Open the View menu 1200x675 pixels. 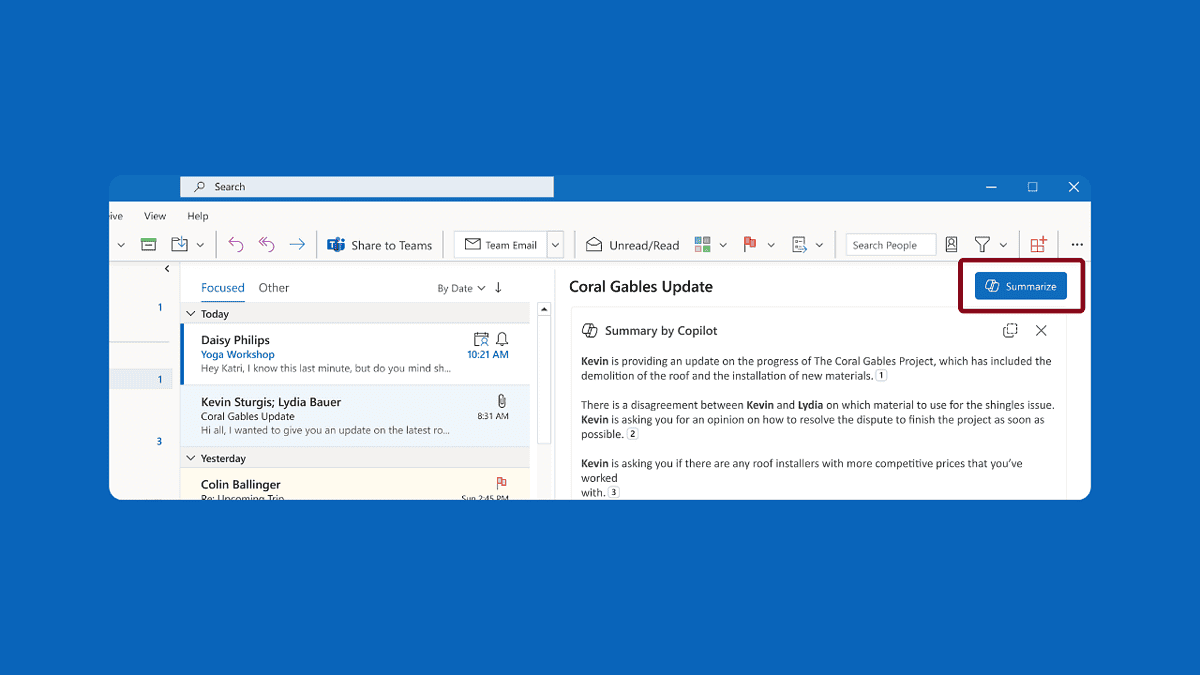(155, 216)
